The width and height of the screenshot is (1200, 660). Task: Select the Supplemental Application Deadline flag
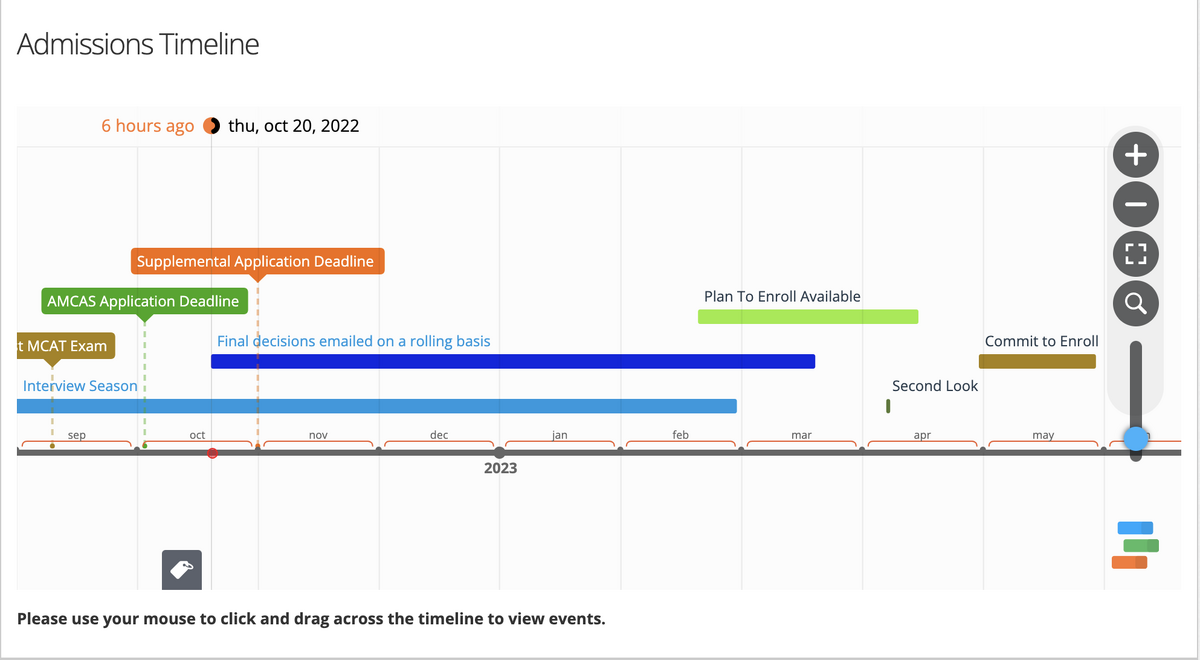[257, 261]
